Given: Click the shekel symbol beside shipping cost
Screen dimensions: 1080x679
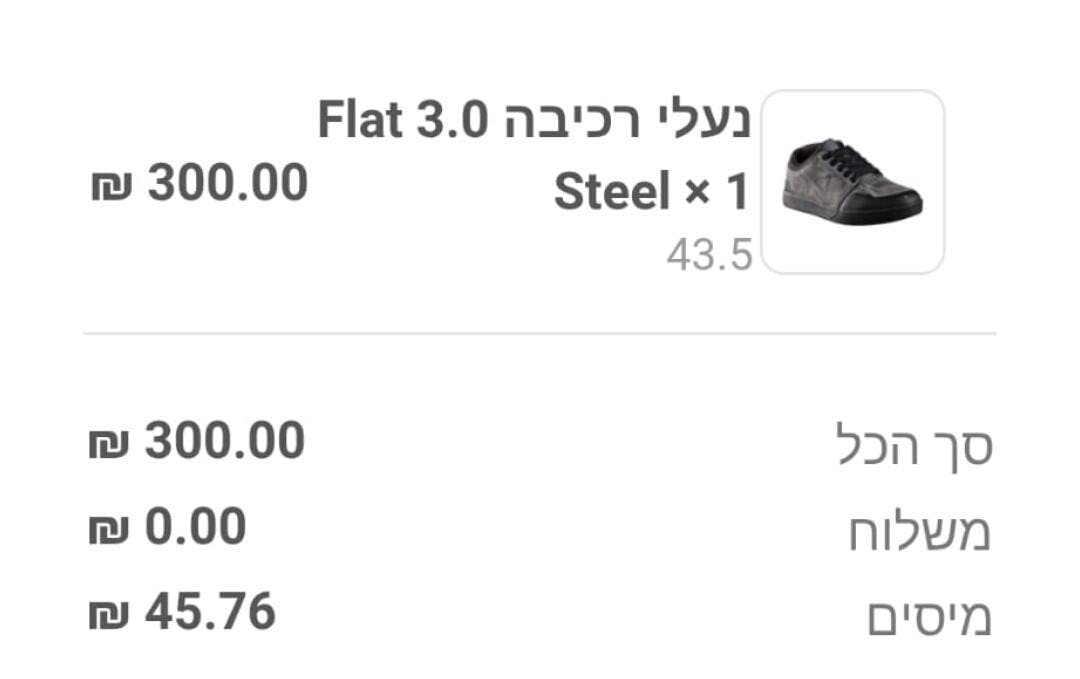Looking at the screenshot, I should coord(109,530).
